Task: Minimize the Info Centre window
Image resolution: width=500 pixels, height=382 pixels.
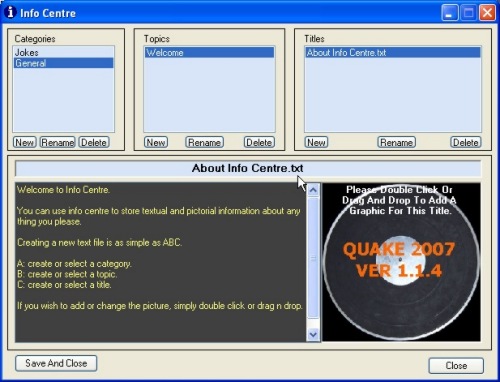Action: pyautogui.click(x=449, y=13)
